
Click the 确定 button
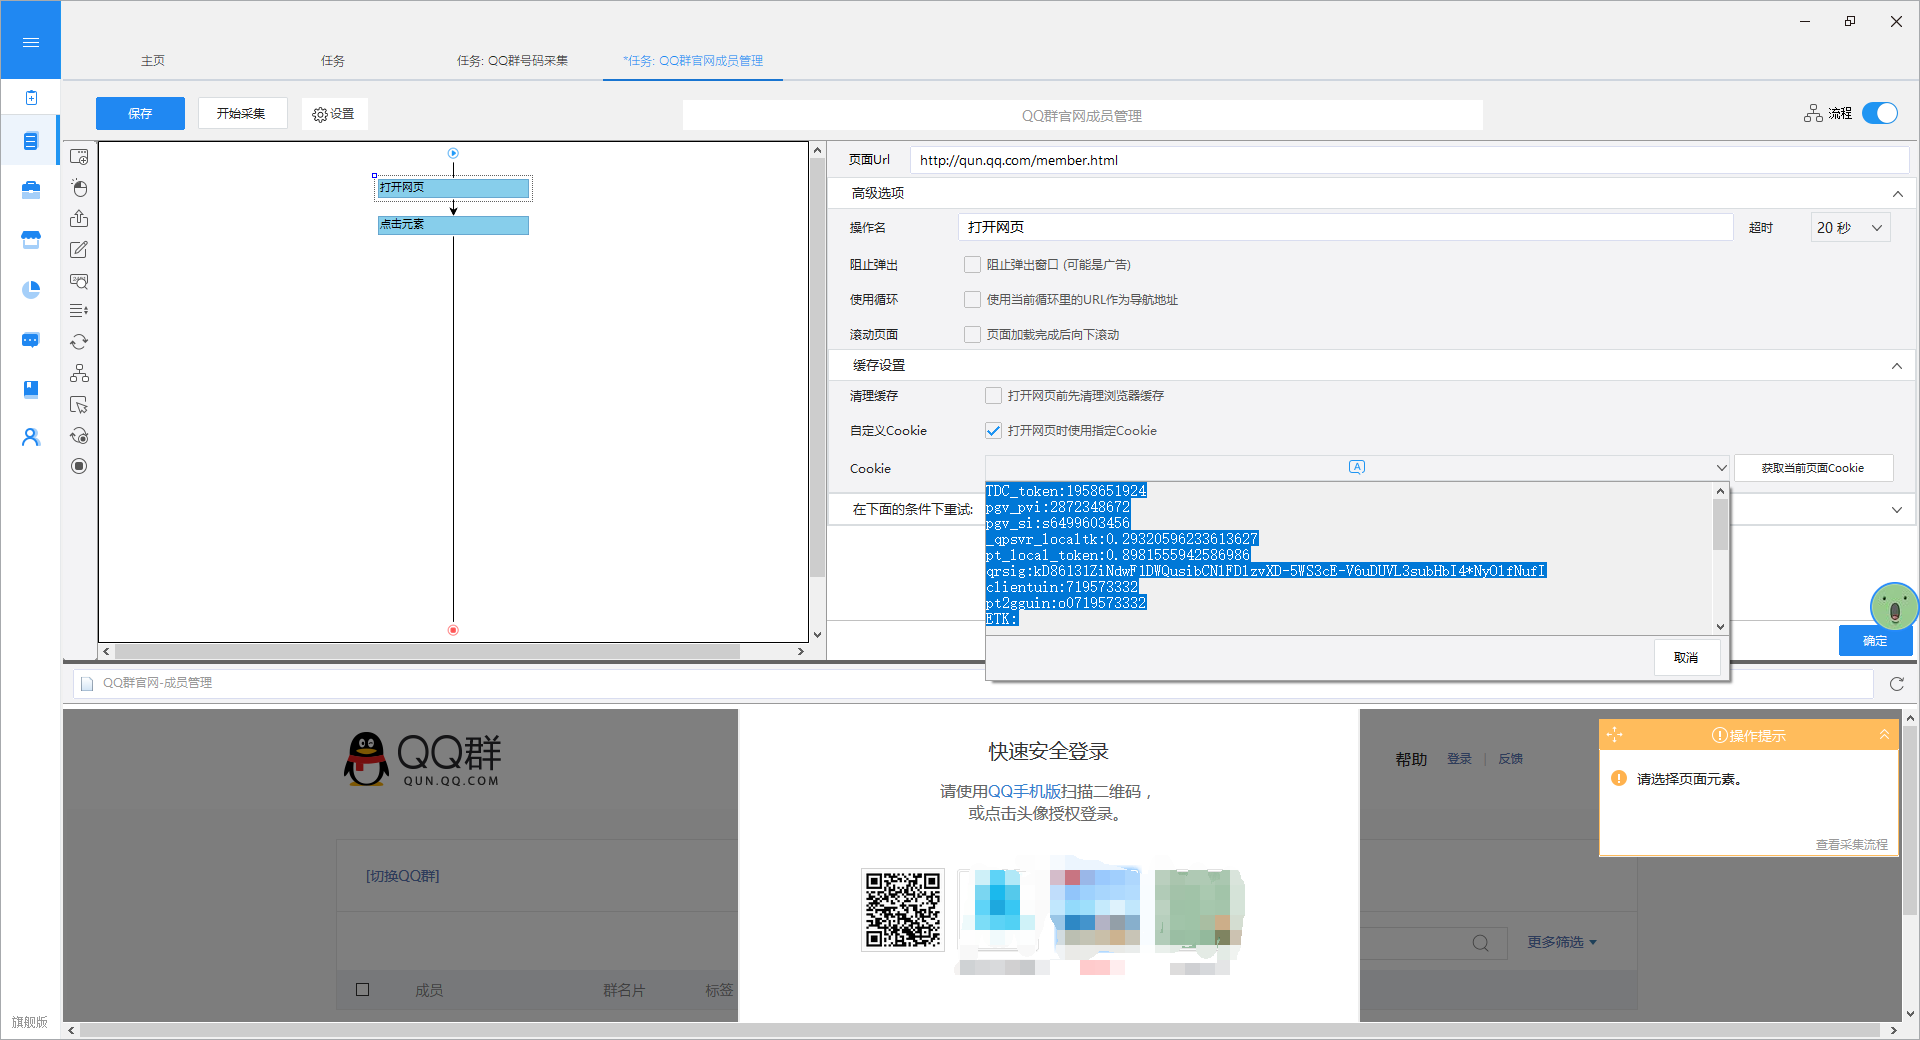click(1875, 641)
